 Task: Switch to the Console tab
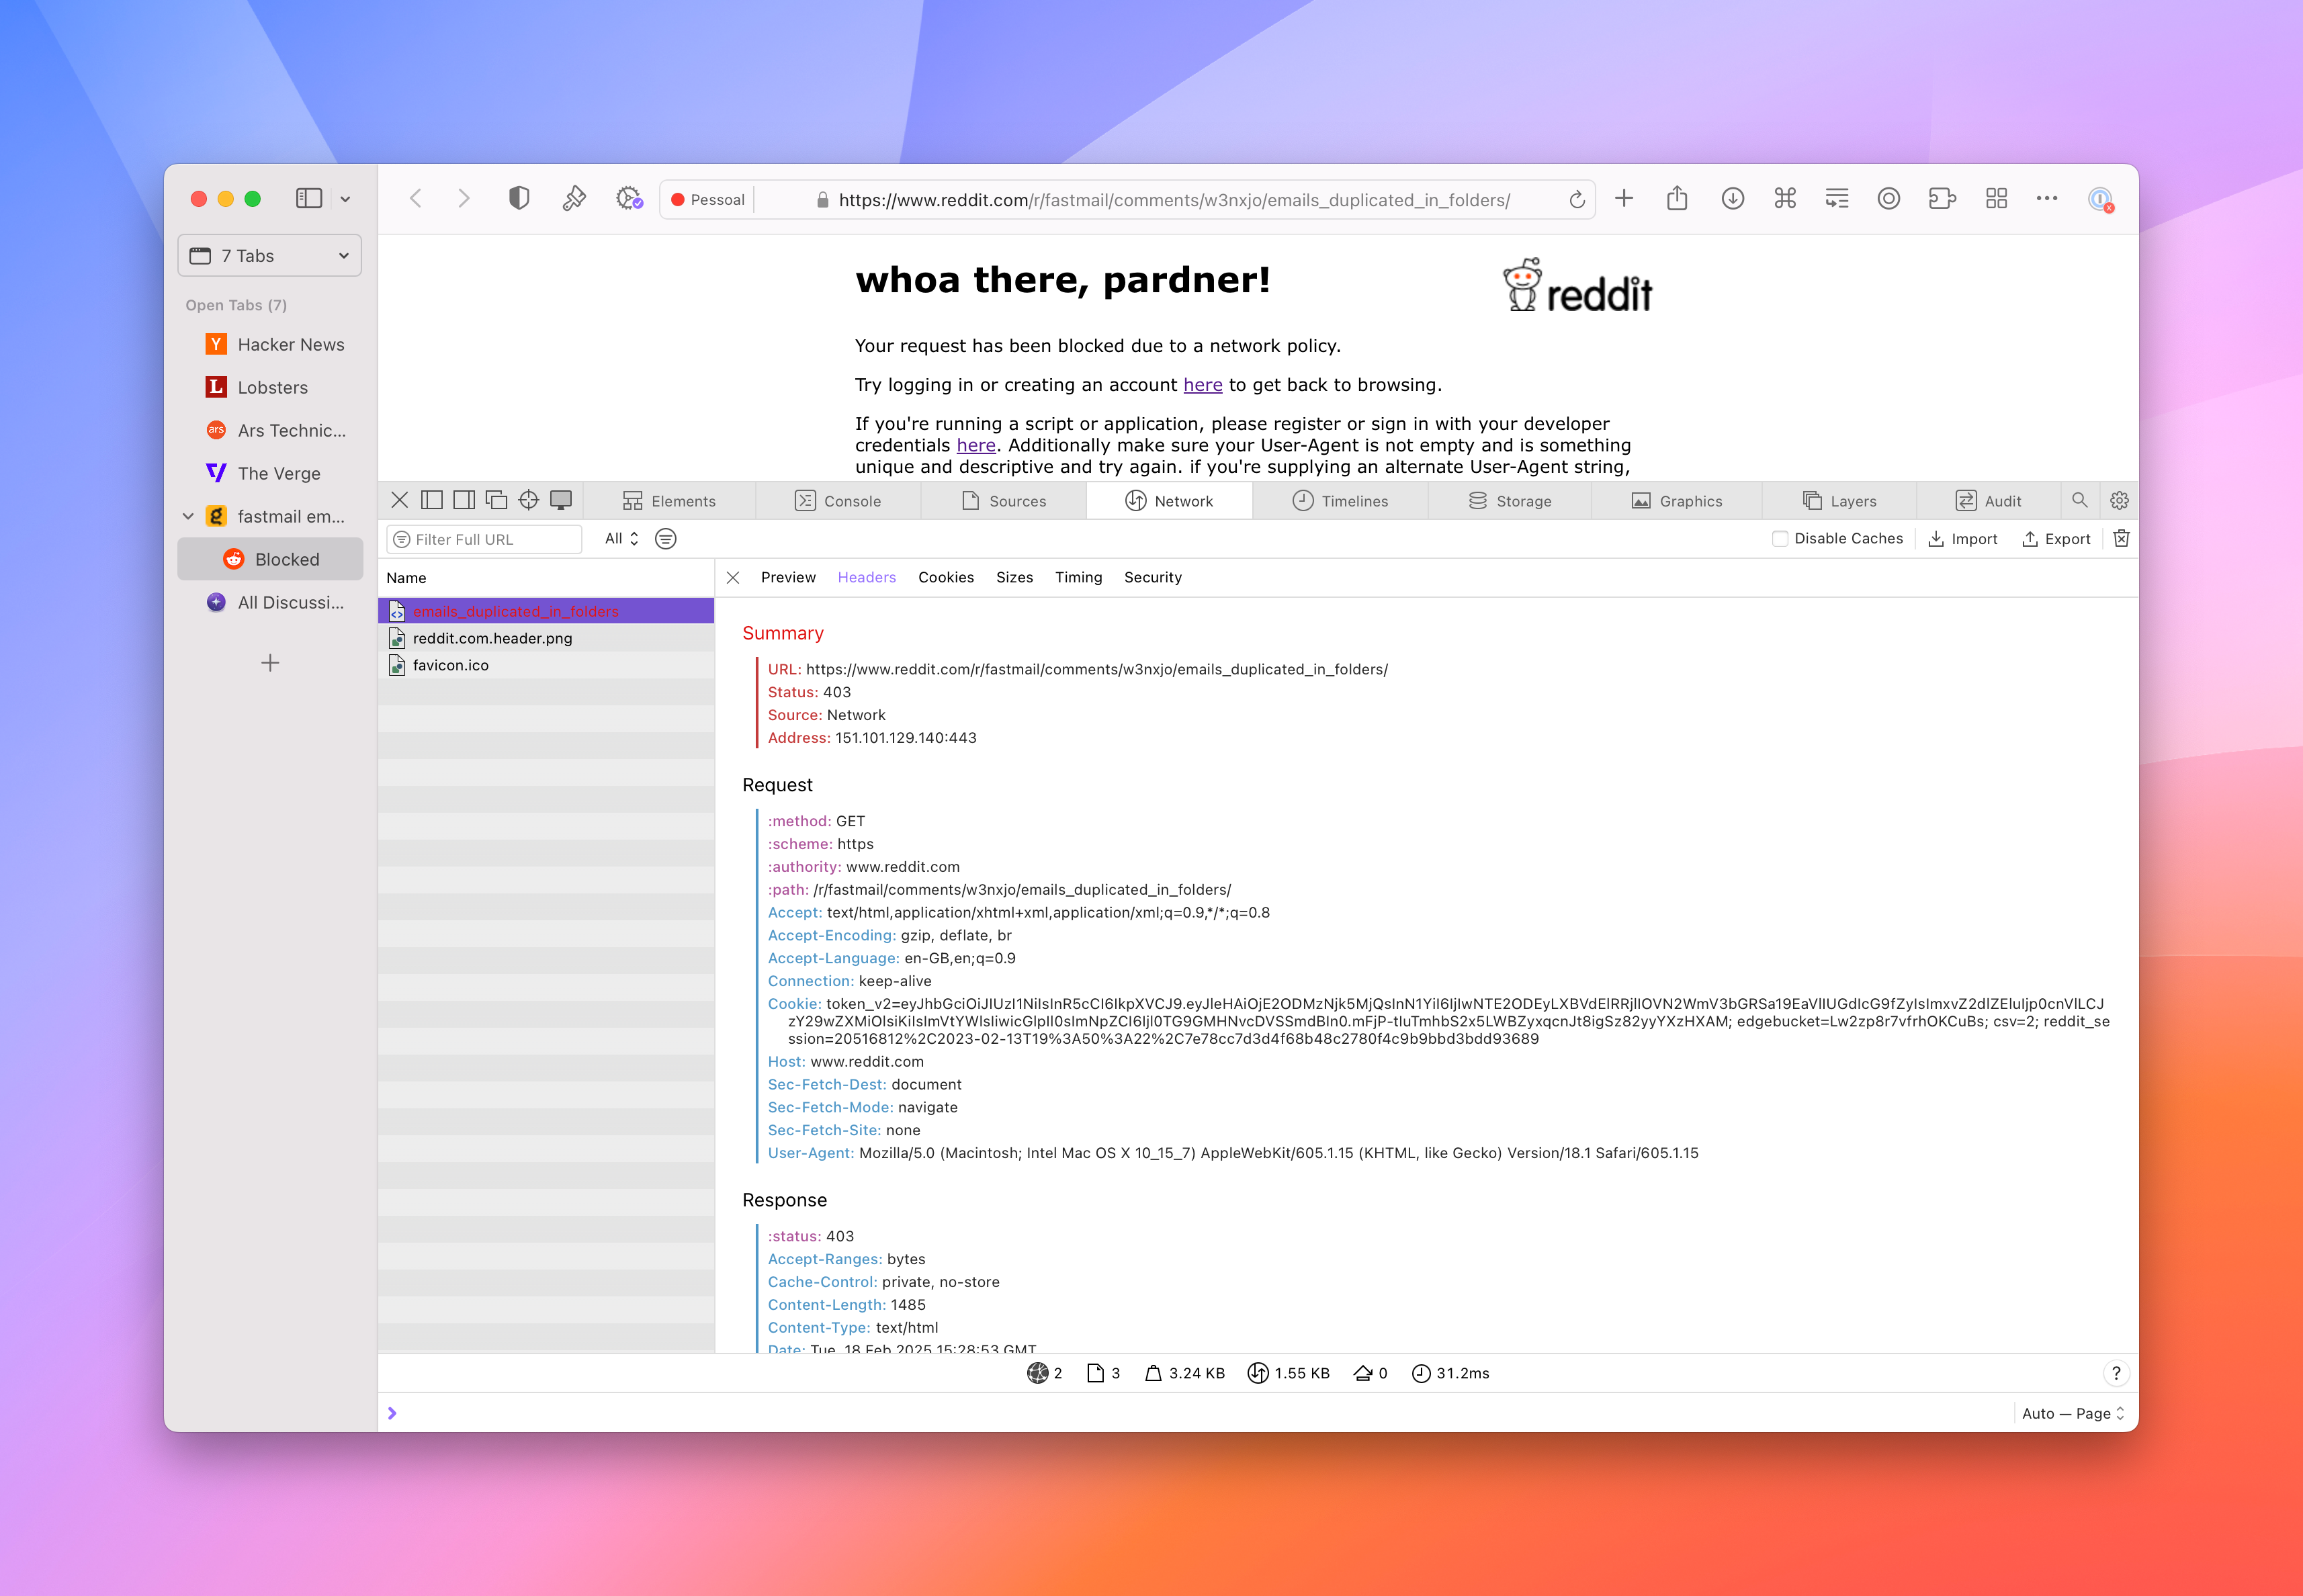[838, 501]
